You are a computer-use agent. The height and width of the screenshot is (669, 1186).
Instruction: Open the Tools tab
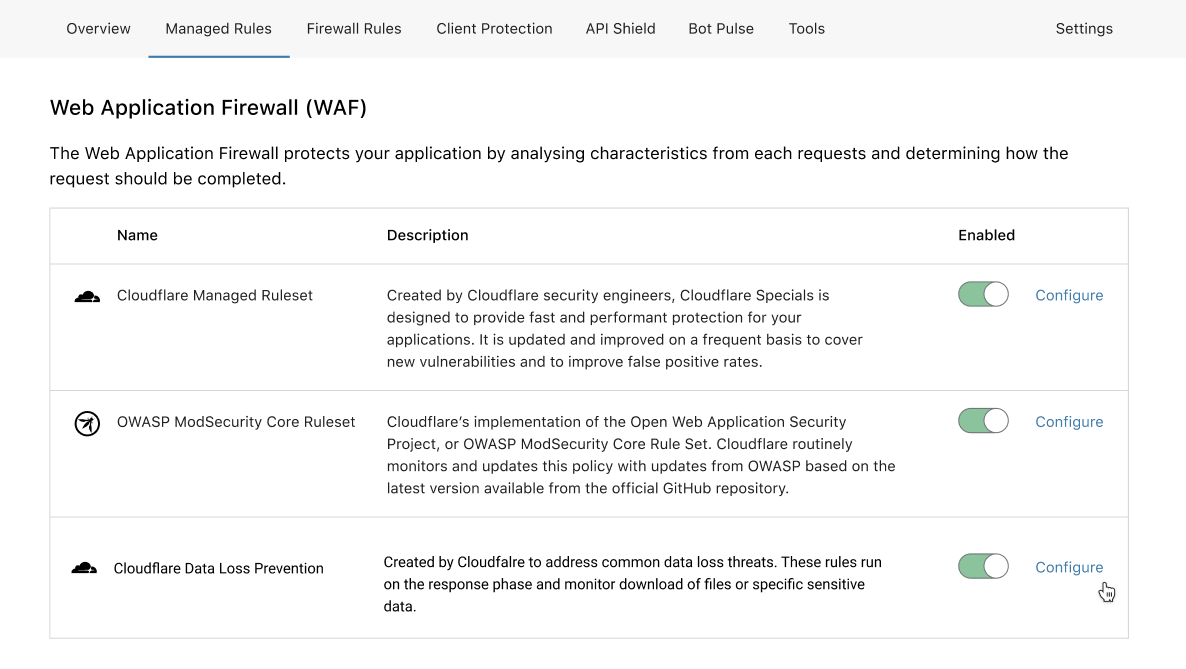(x=806, y=29)
